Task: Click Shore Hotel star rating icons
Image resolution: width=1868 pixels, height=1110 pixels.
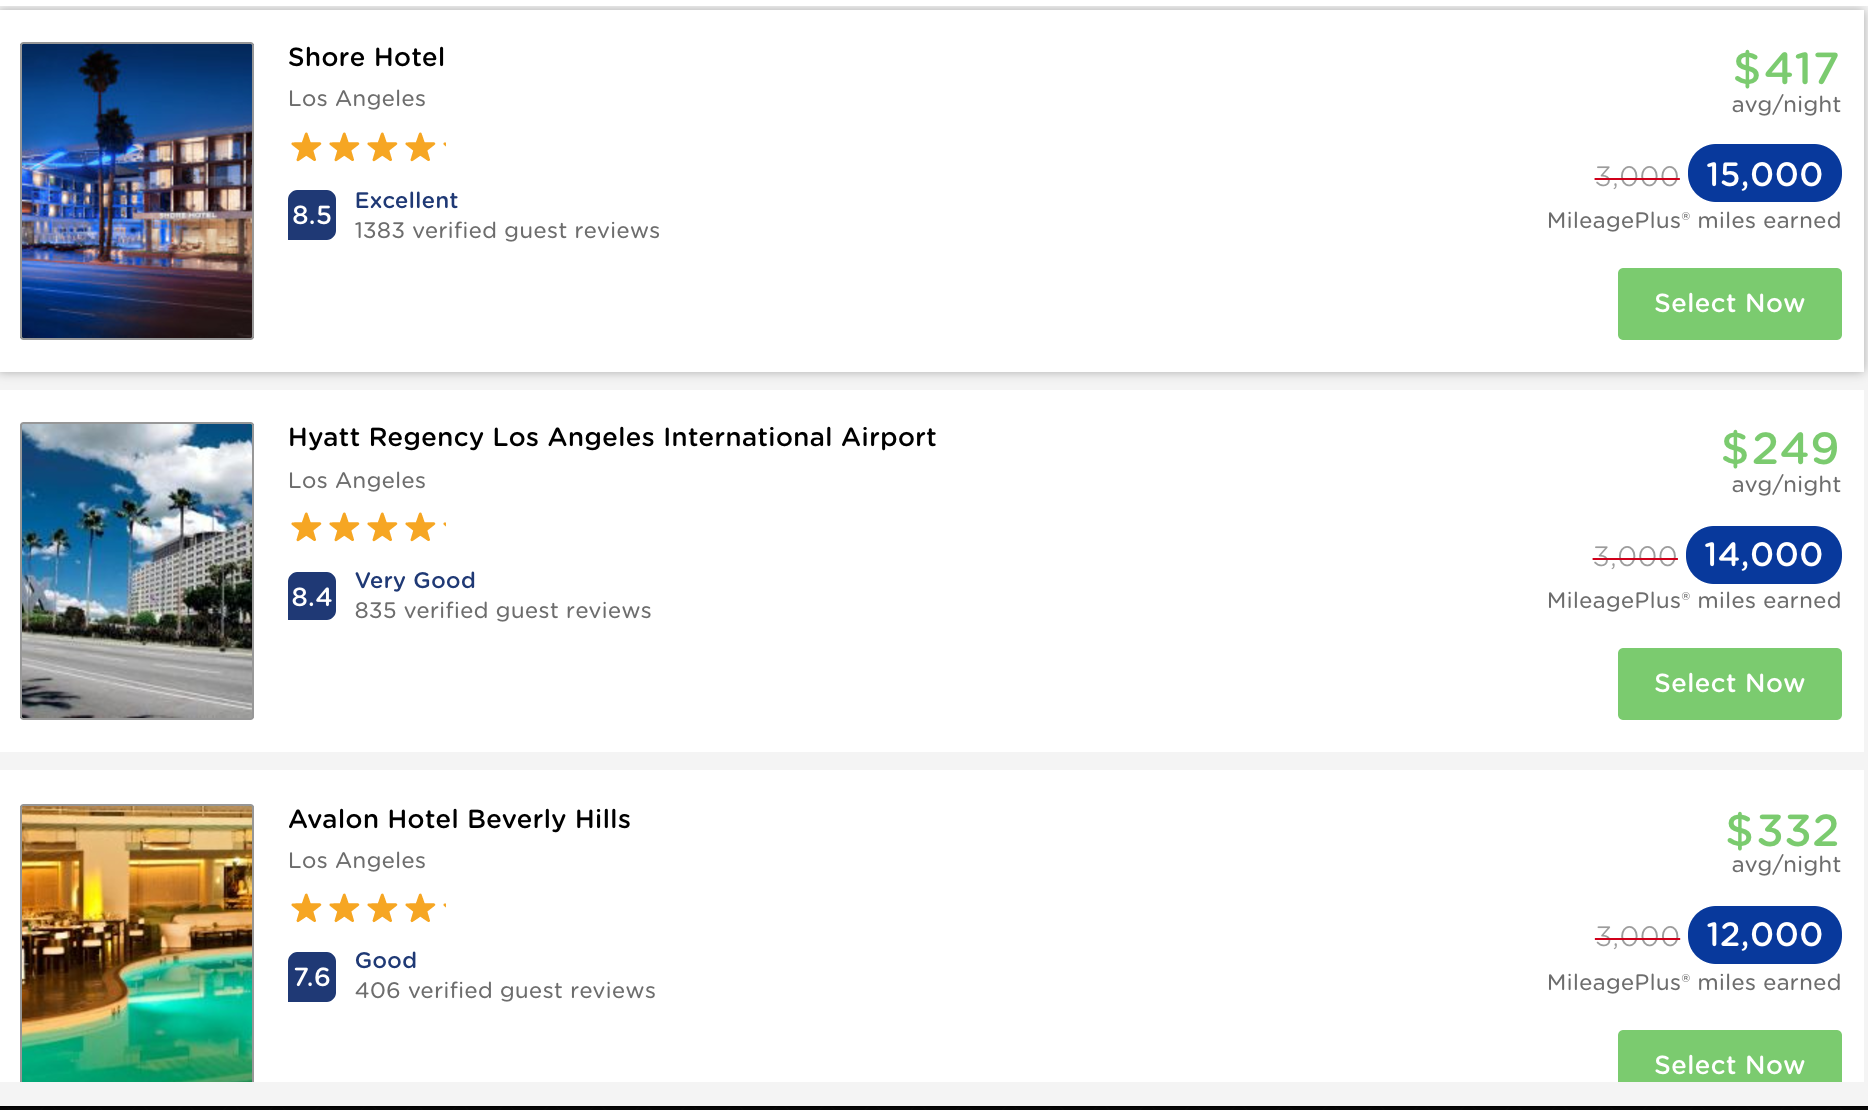Action: pos(366,148)
